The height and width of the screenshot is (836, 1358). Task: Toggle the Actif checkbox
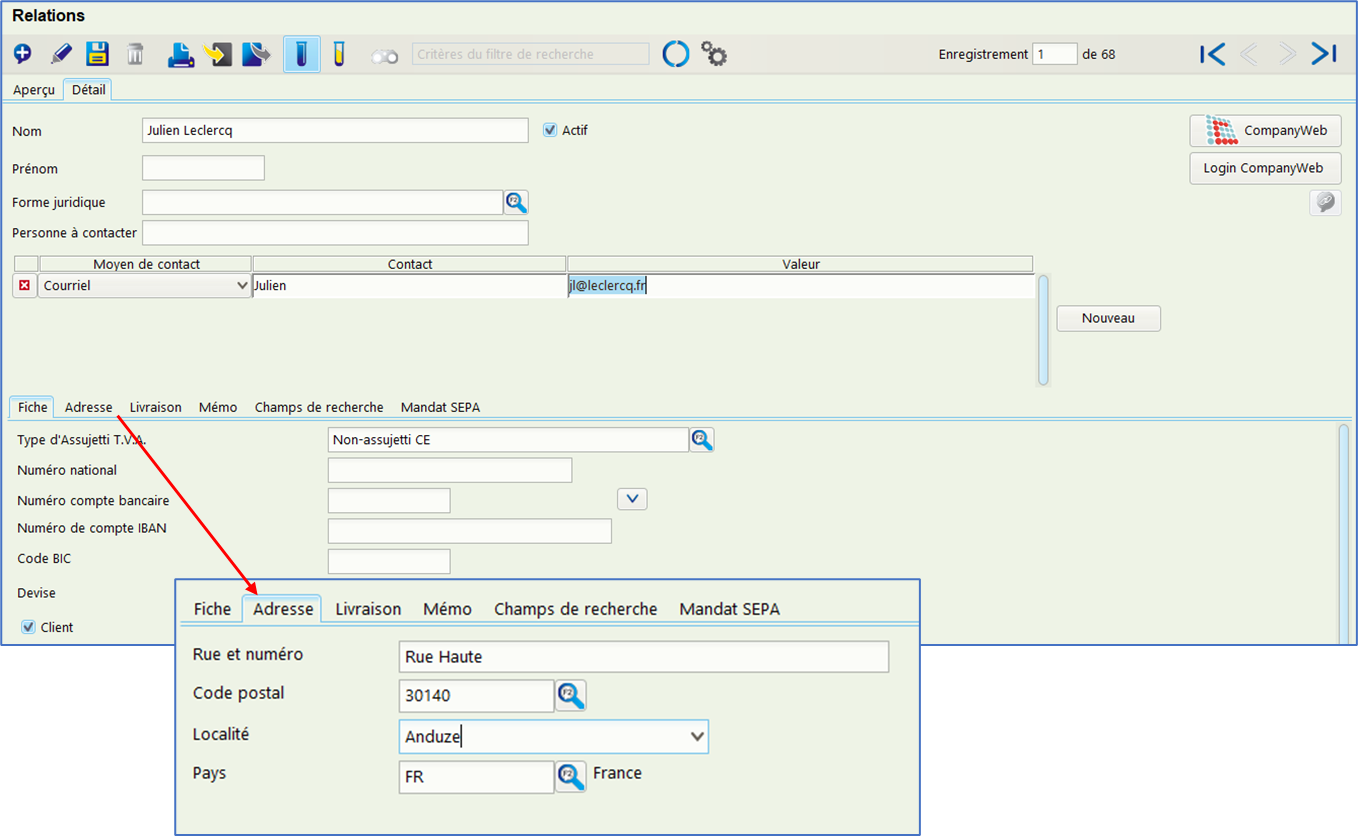550,130
